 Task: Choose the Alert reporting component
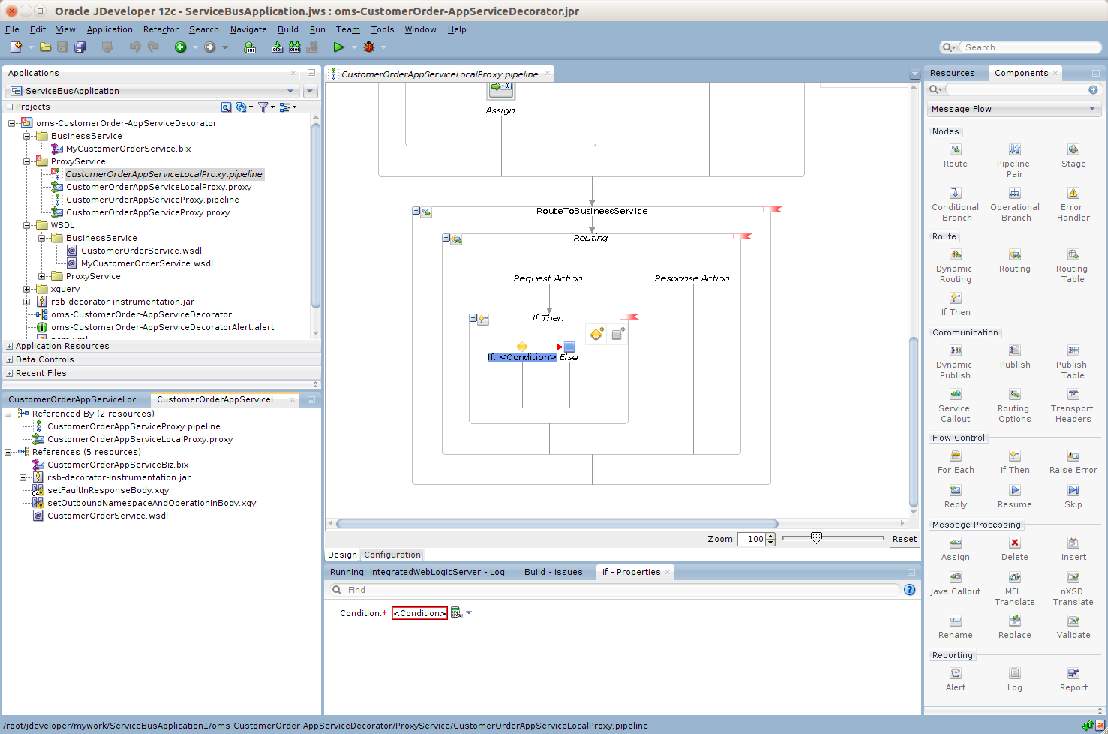(x=955, y=679)
